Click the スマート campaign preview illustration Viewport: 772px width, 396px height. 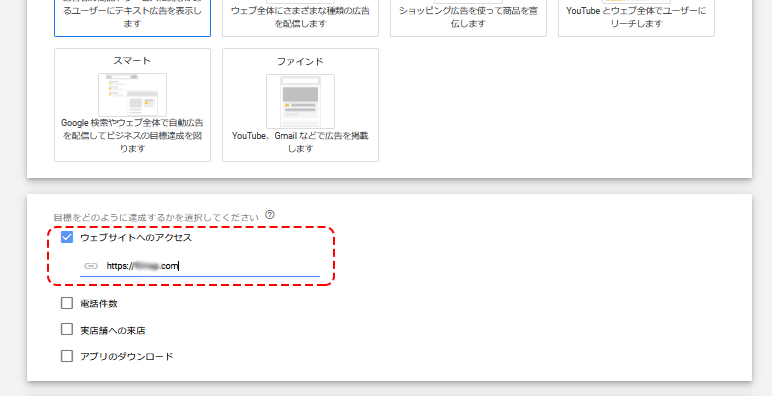coord(132,95)
